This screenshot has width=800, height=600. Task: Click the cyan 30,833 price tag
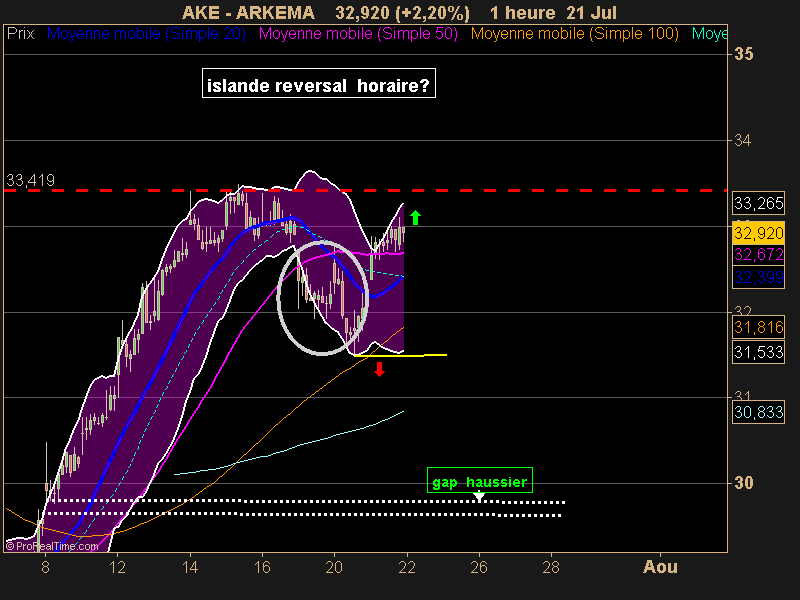click(758, 412)
